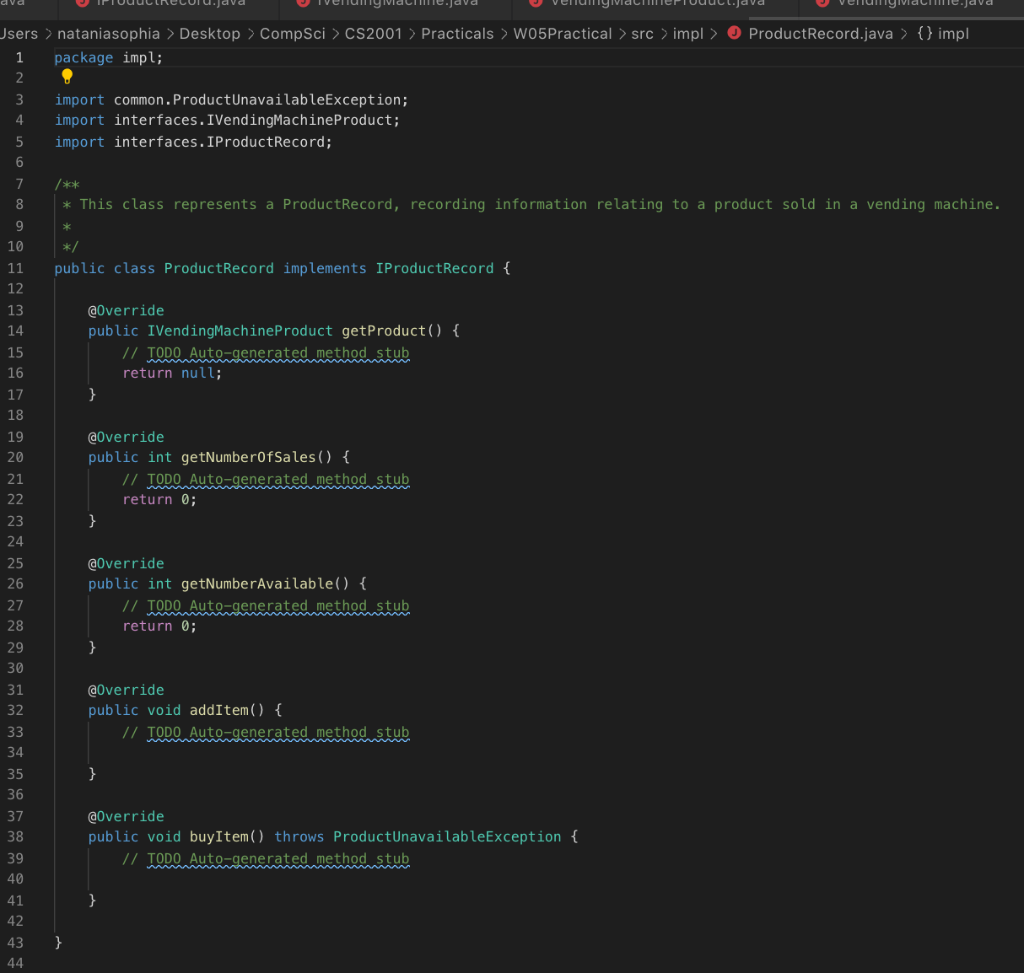1024x973 pixels.
Task: Place cursor on 'package impl;' on line 1
Action: [108, 57]
